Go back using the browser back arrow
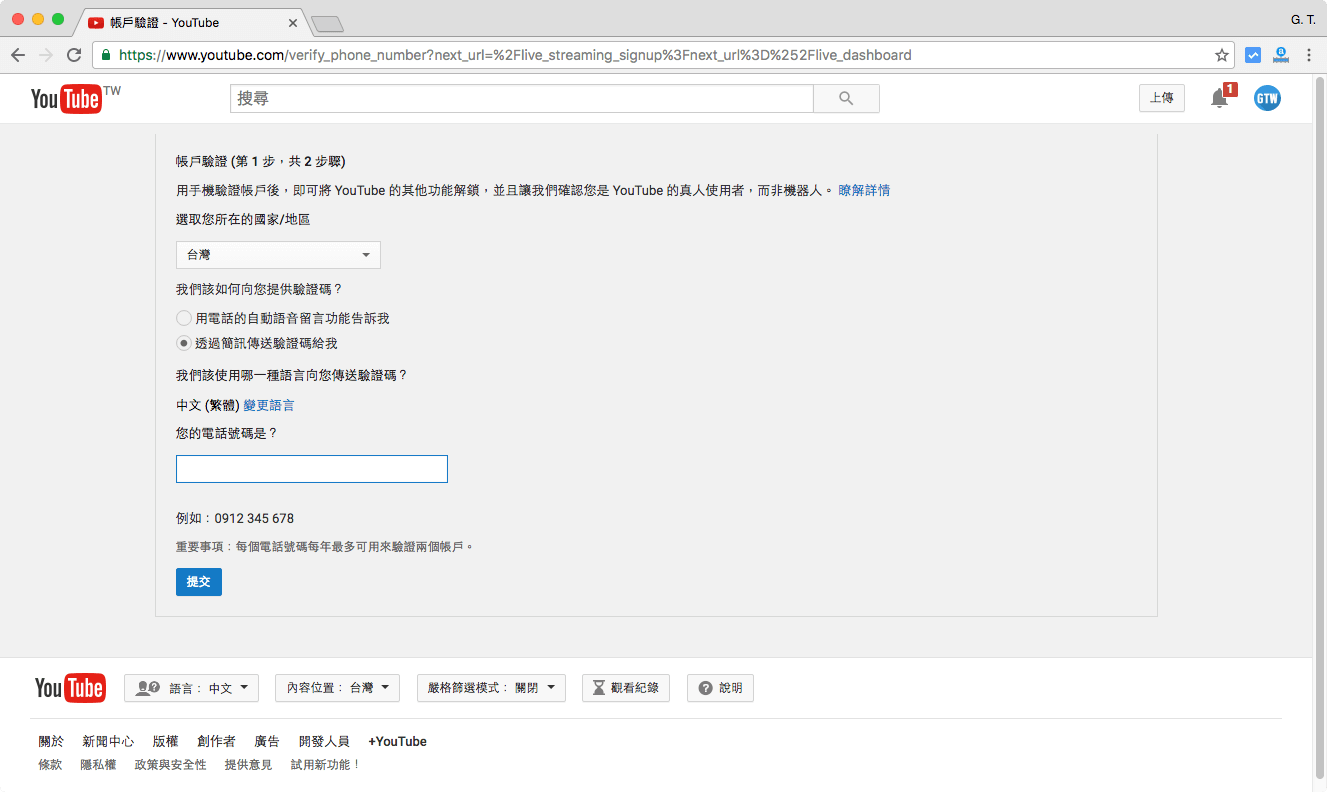The height and width of the screenshot is (792, 1327). click(18, 55)
